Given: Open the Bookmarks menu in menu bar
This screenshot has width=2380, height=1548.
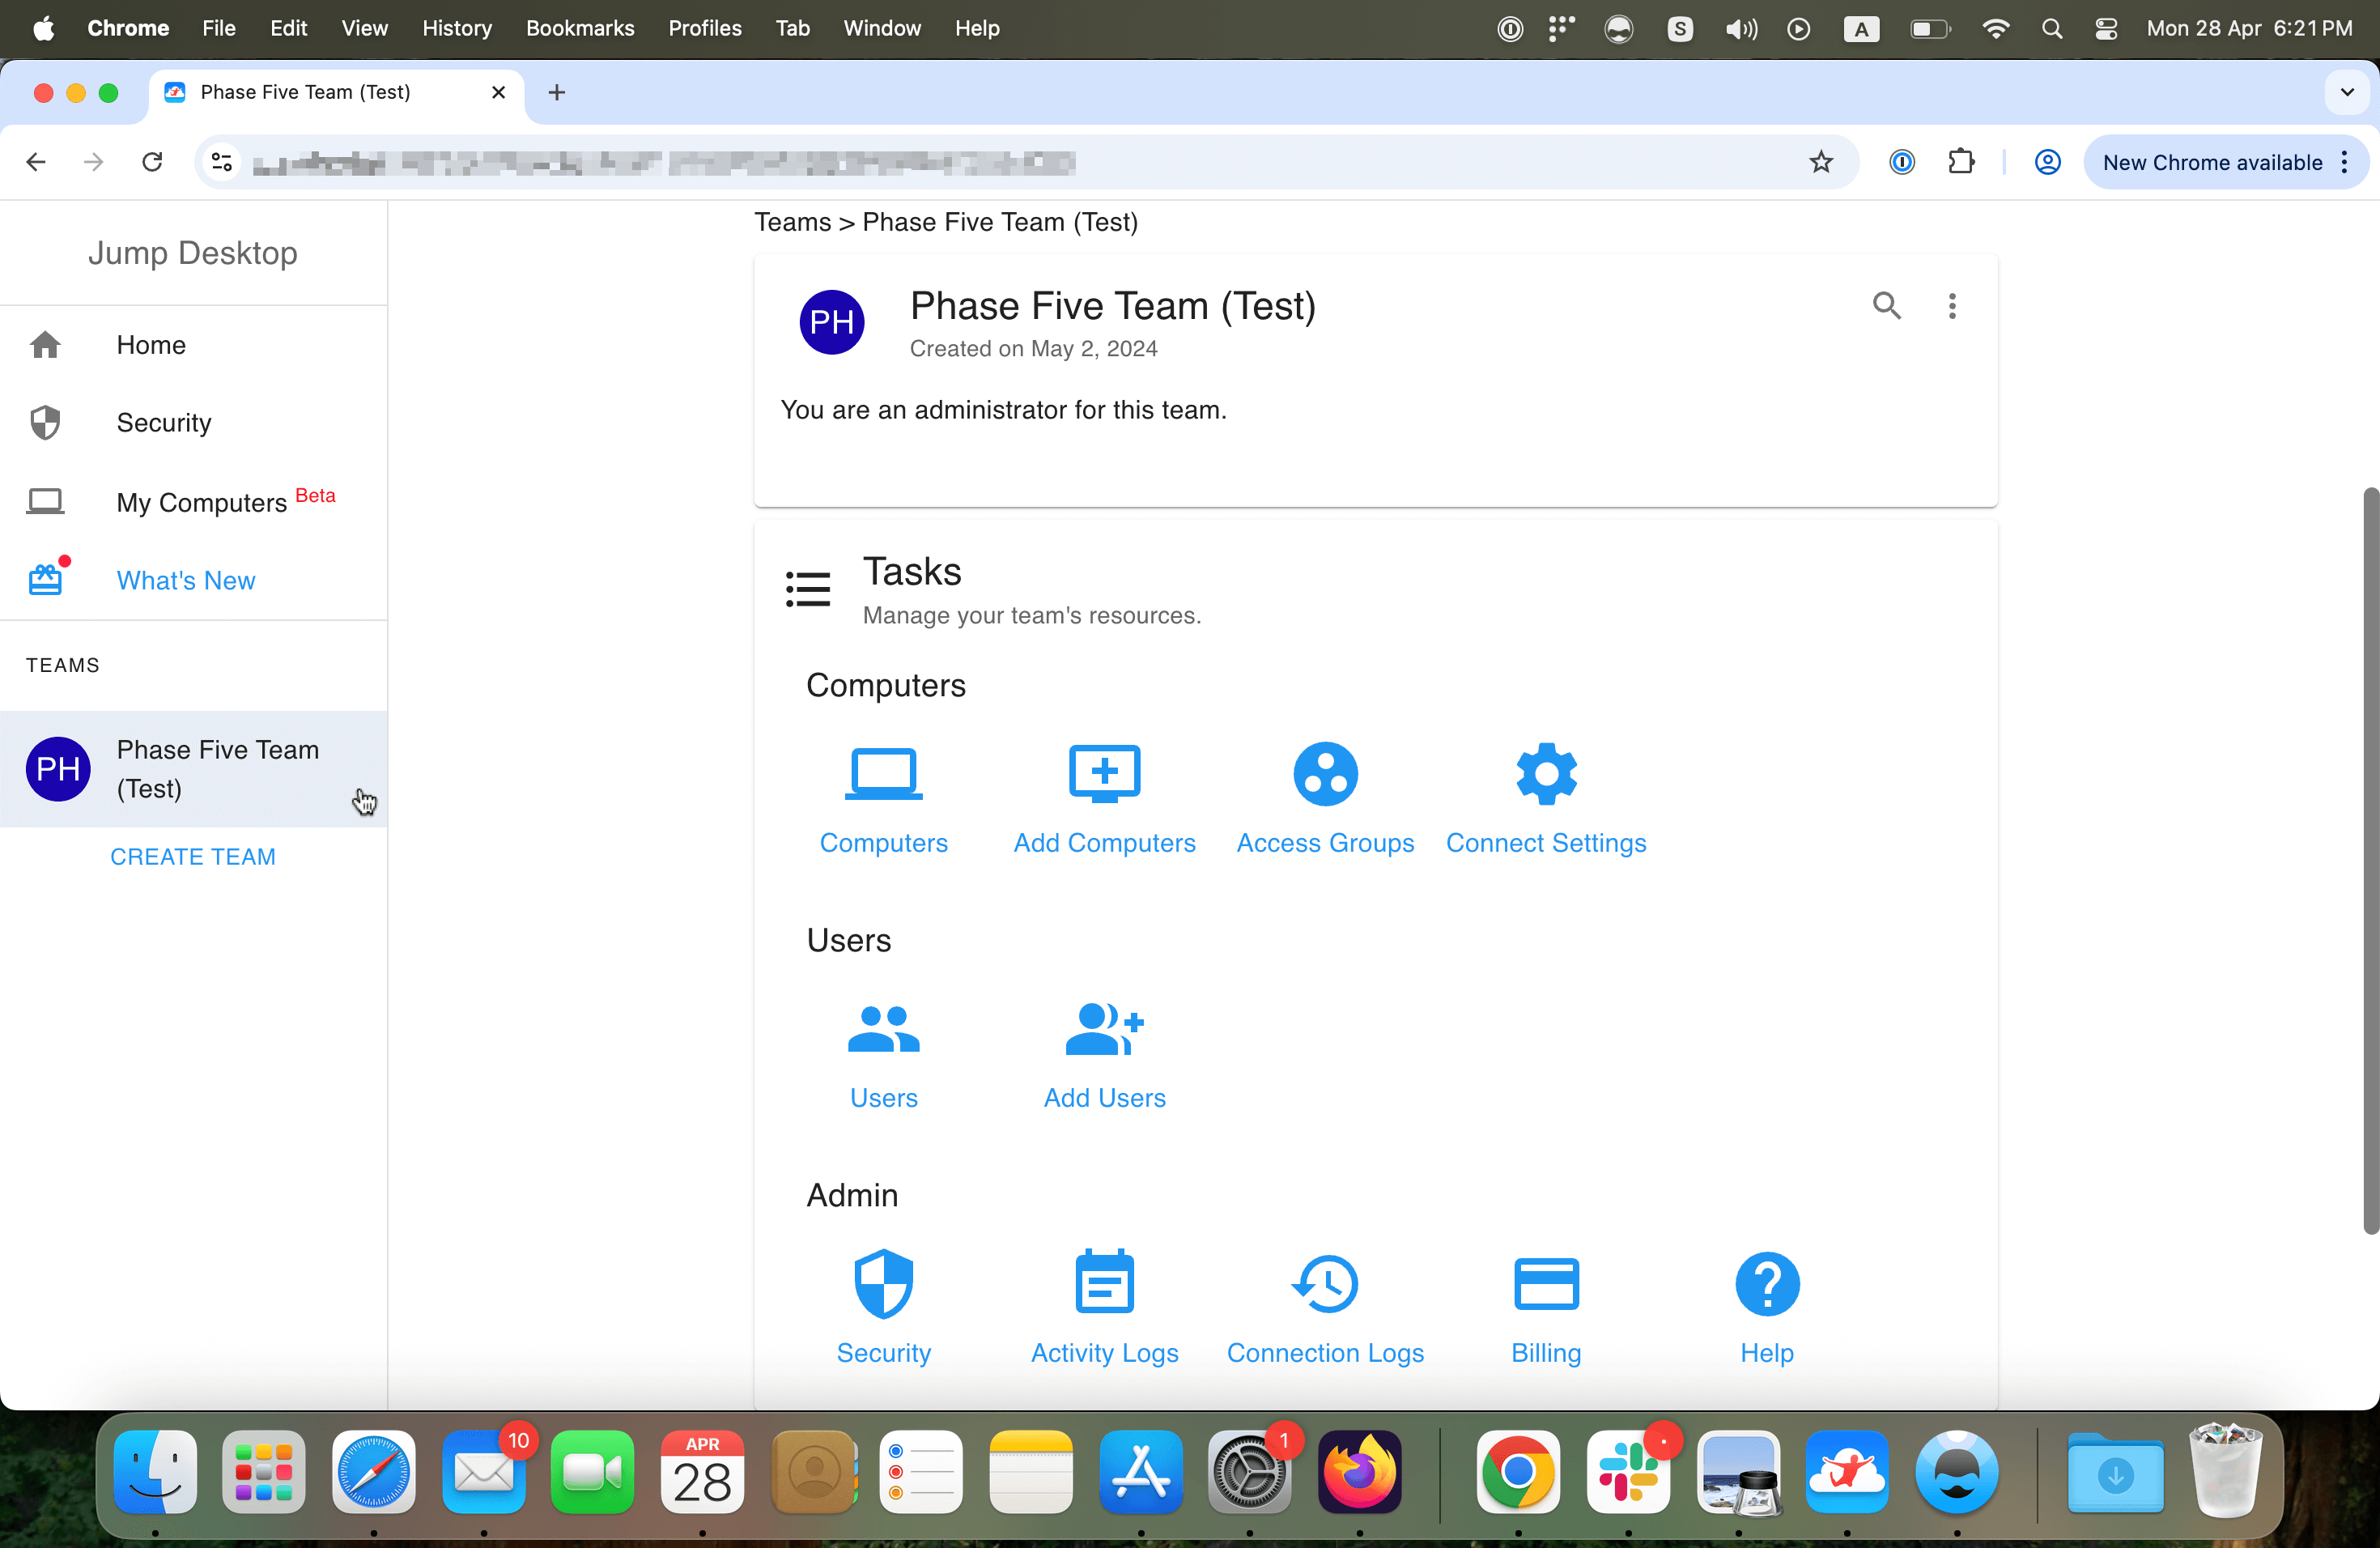Looking at the screenshot, I should [x=580, y=28].
